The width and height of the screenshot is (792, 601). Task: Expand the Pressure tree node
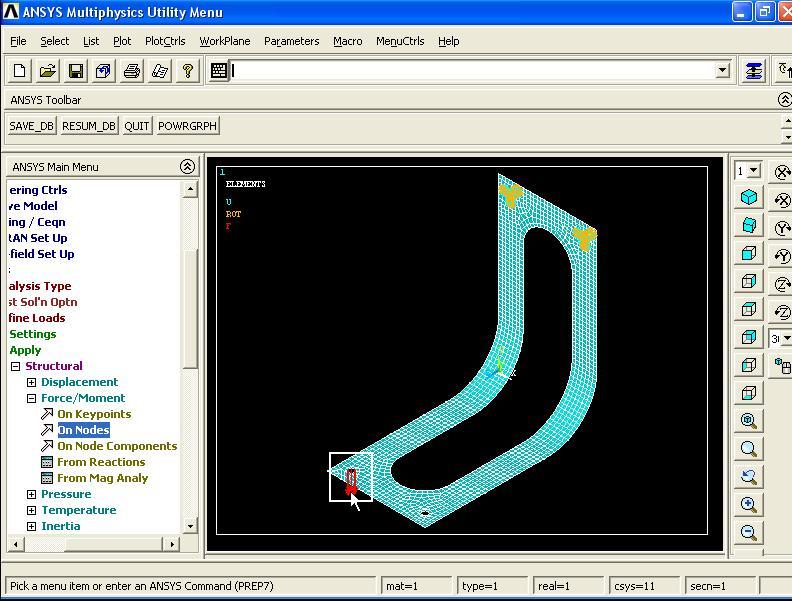pos(31,494)
